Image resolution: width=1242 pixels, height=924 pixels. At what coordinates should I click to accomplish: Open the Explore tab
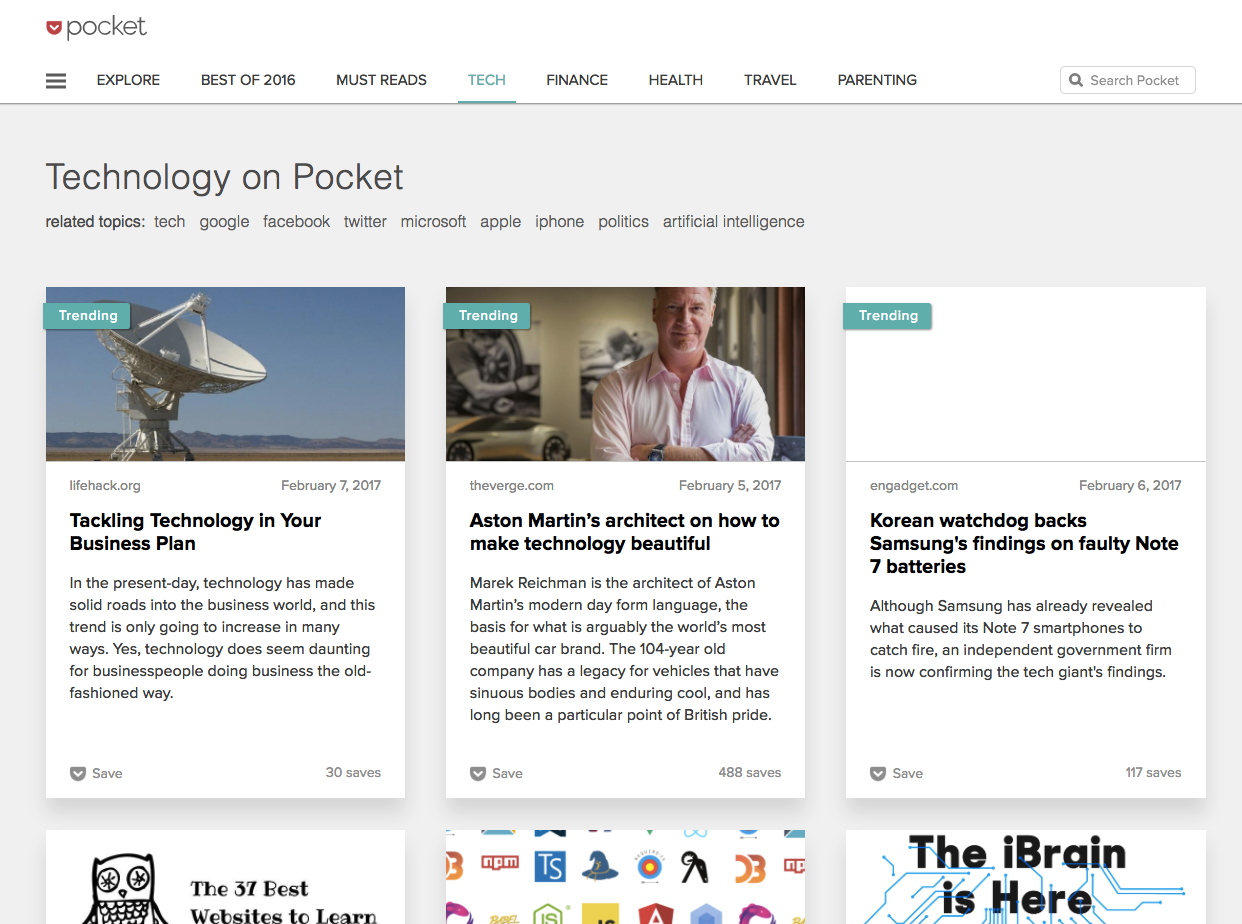(x=128, y=80)
